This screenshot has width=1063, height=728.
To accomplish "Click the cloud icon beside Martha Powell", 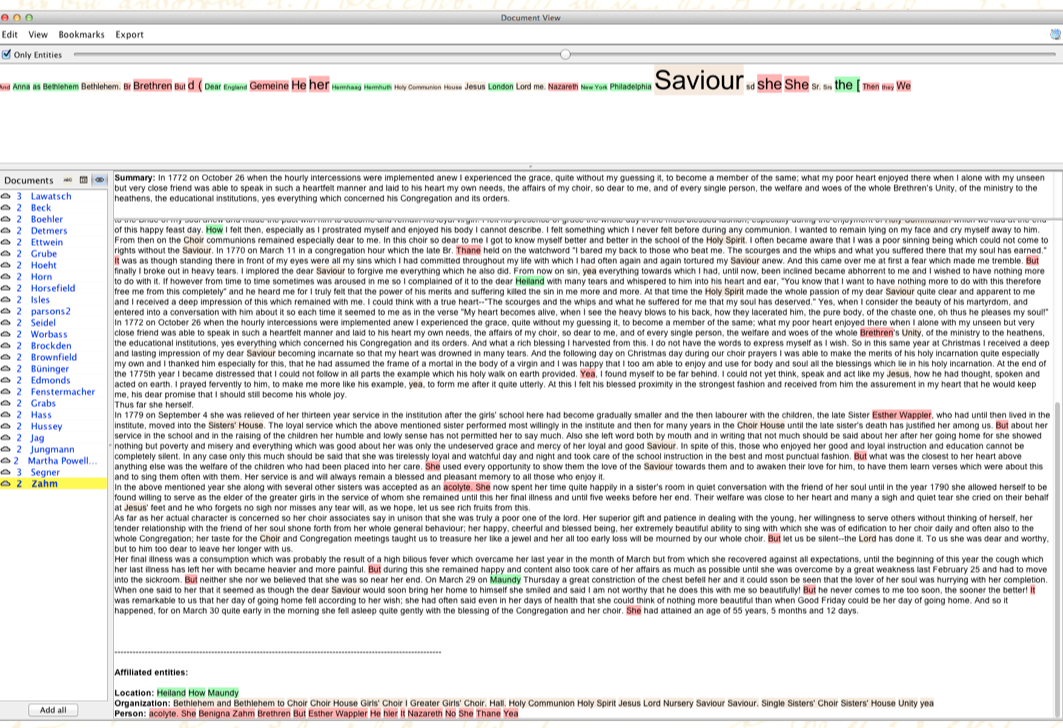I will (x=6, y=461).
